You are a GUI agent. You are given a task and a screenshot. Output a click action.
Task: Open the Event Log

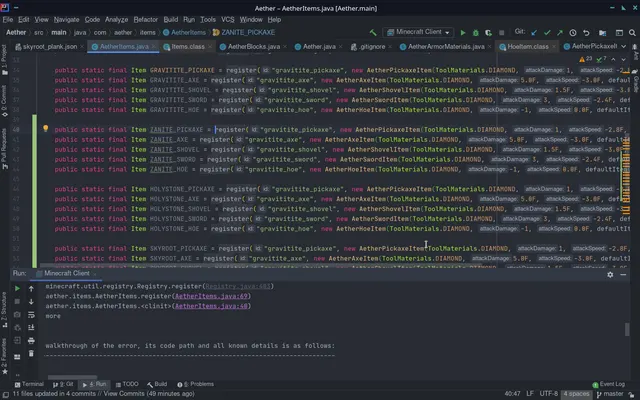point(609,384)
